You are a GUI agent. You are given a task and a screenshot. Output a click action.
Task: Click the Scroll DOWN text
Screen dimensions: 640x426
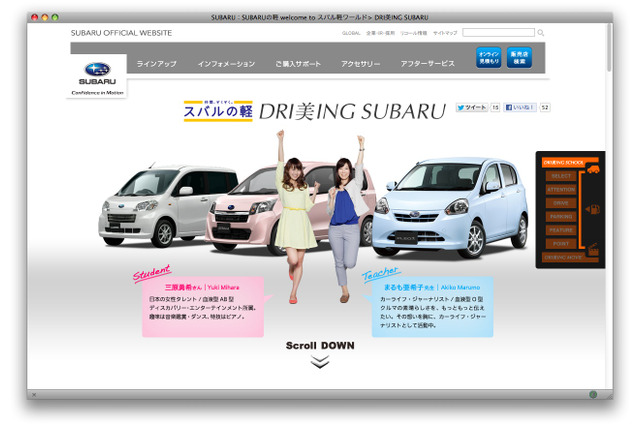click(320, 346)
